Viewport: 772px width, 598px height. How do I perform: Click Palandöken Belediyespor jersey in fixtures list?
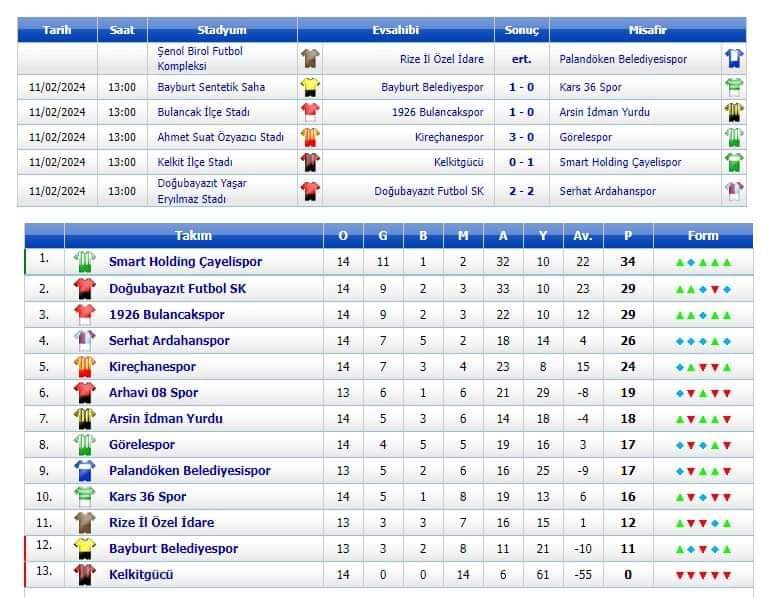pos(734,59)
